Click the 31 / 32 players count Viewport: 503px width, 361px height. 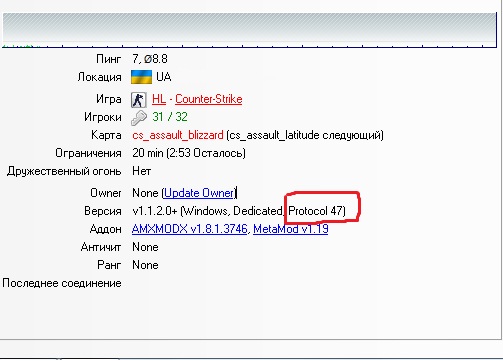coord(170,117)
